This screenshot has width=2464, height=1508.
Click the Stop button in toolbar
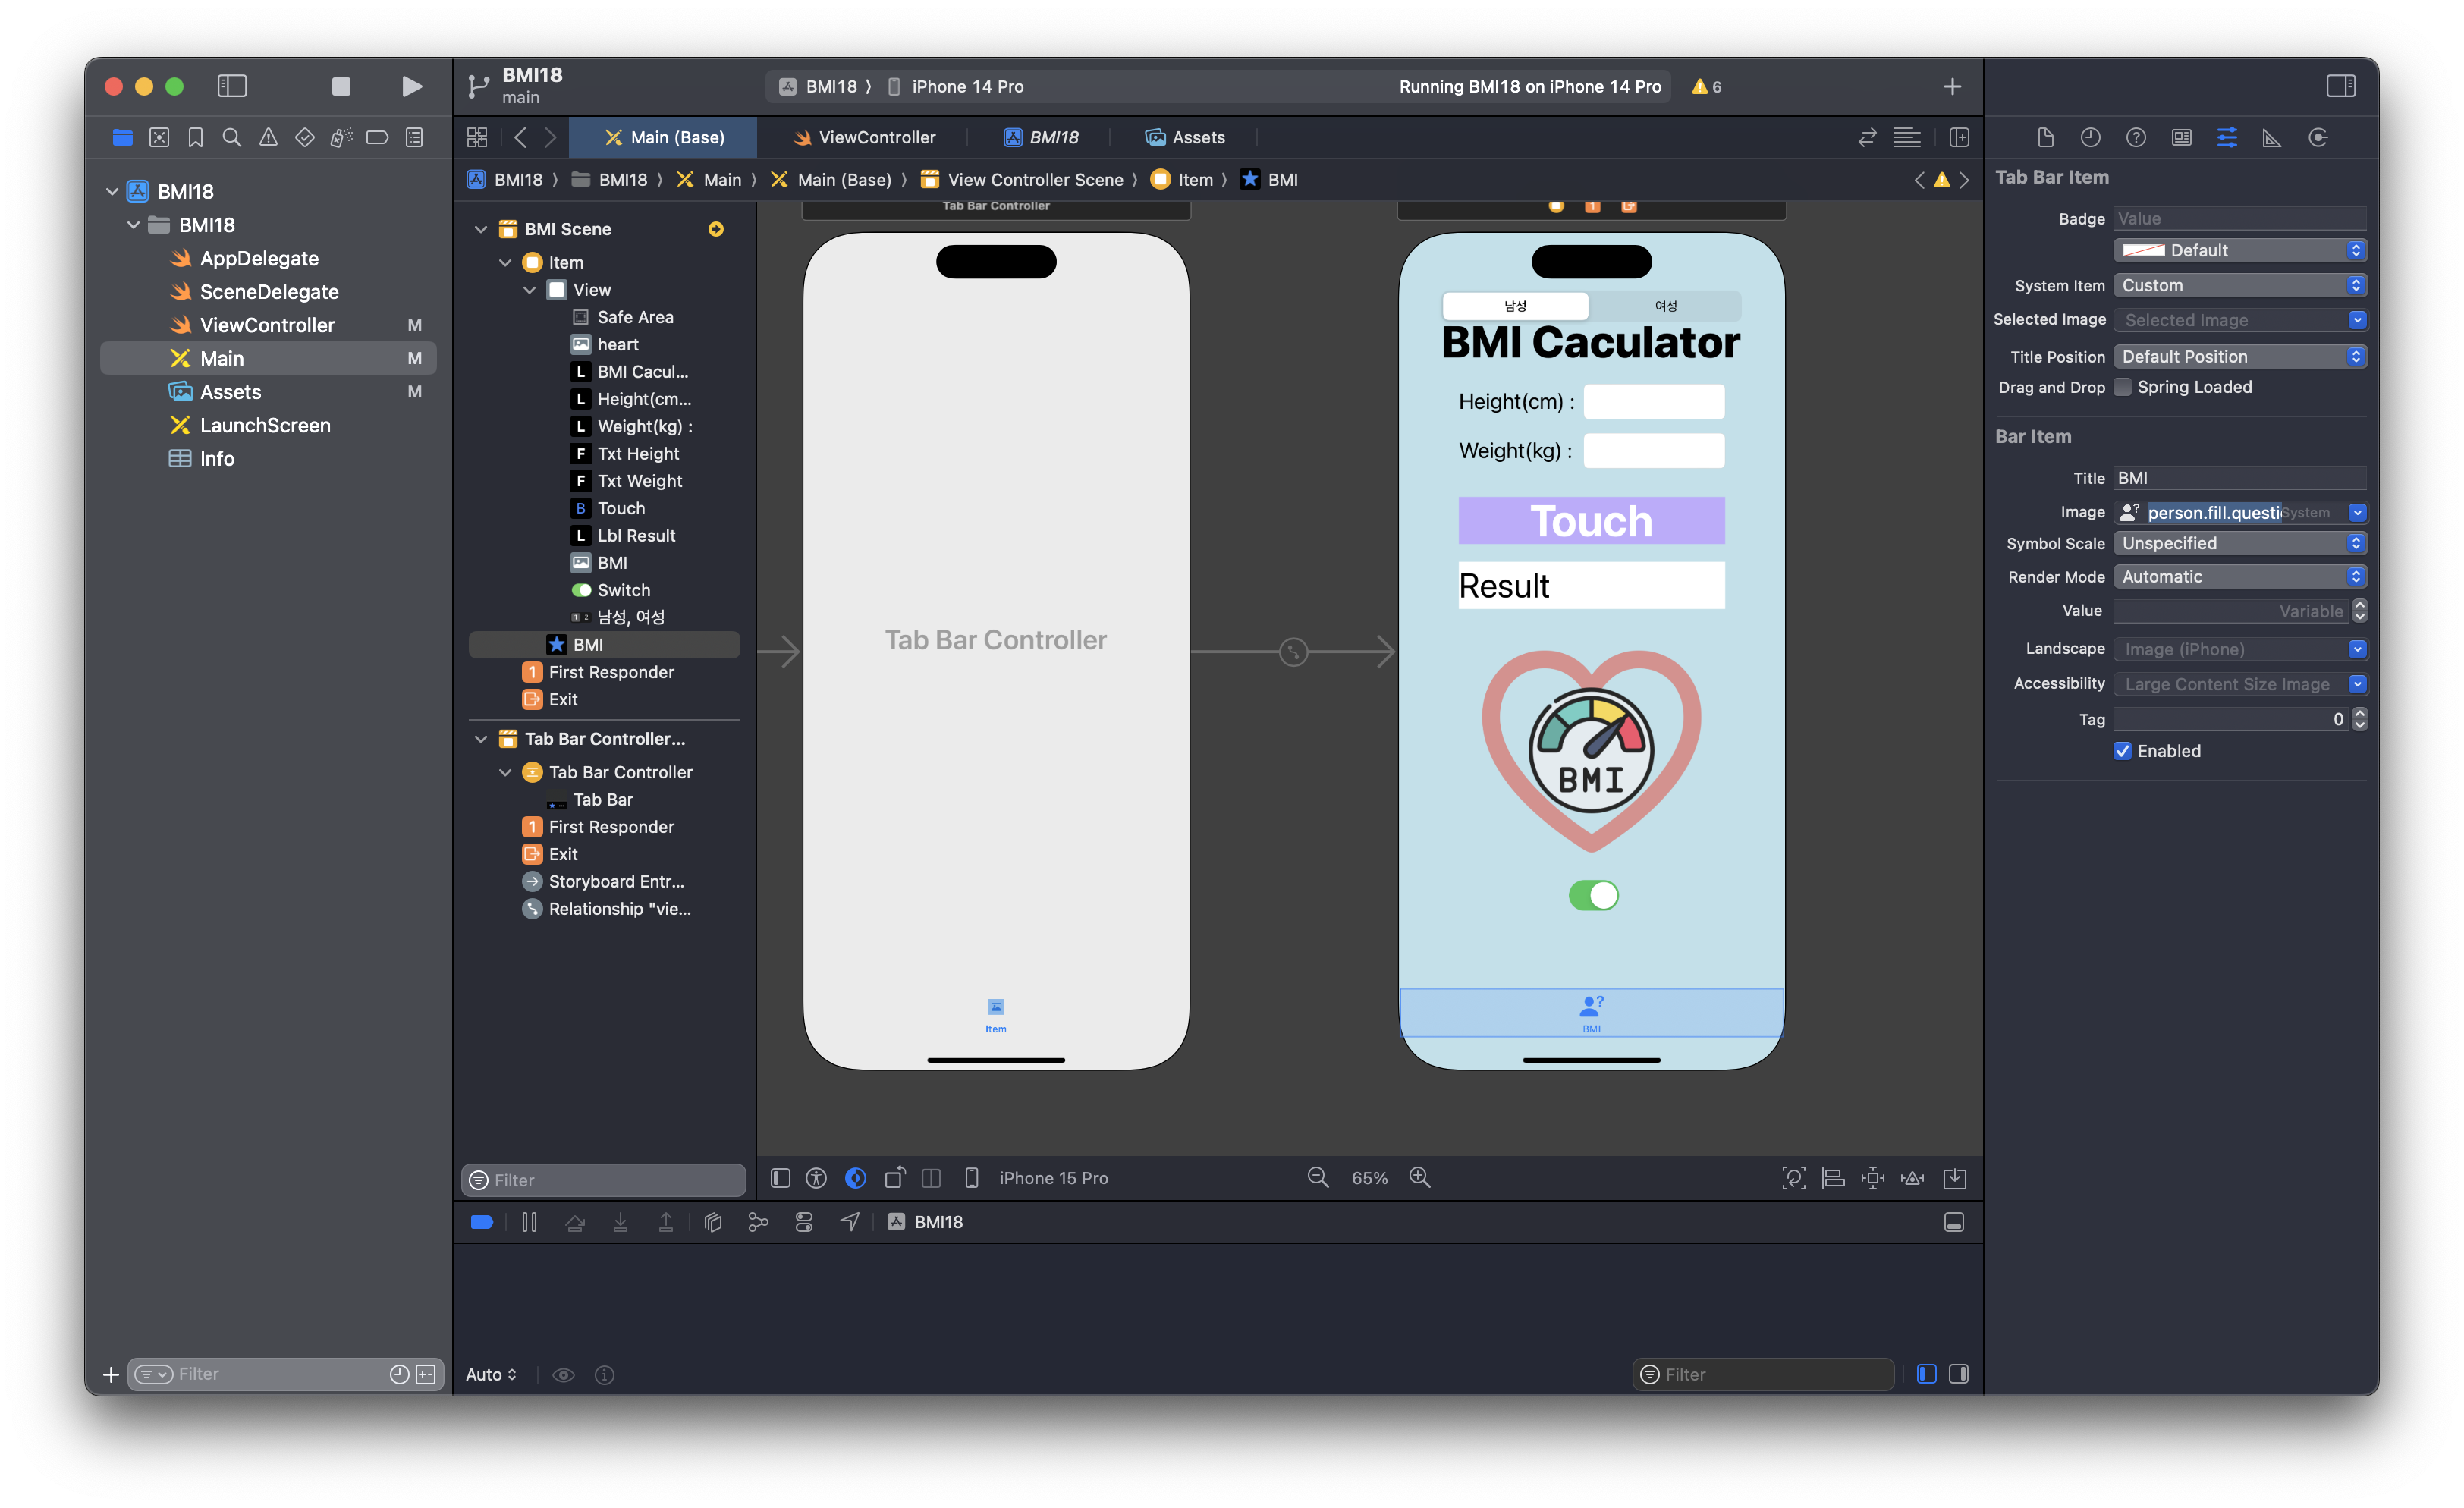coord(341,86)
